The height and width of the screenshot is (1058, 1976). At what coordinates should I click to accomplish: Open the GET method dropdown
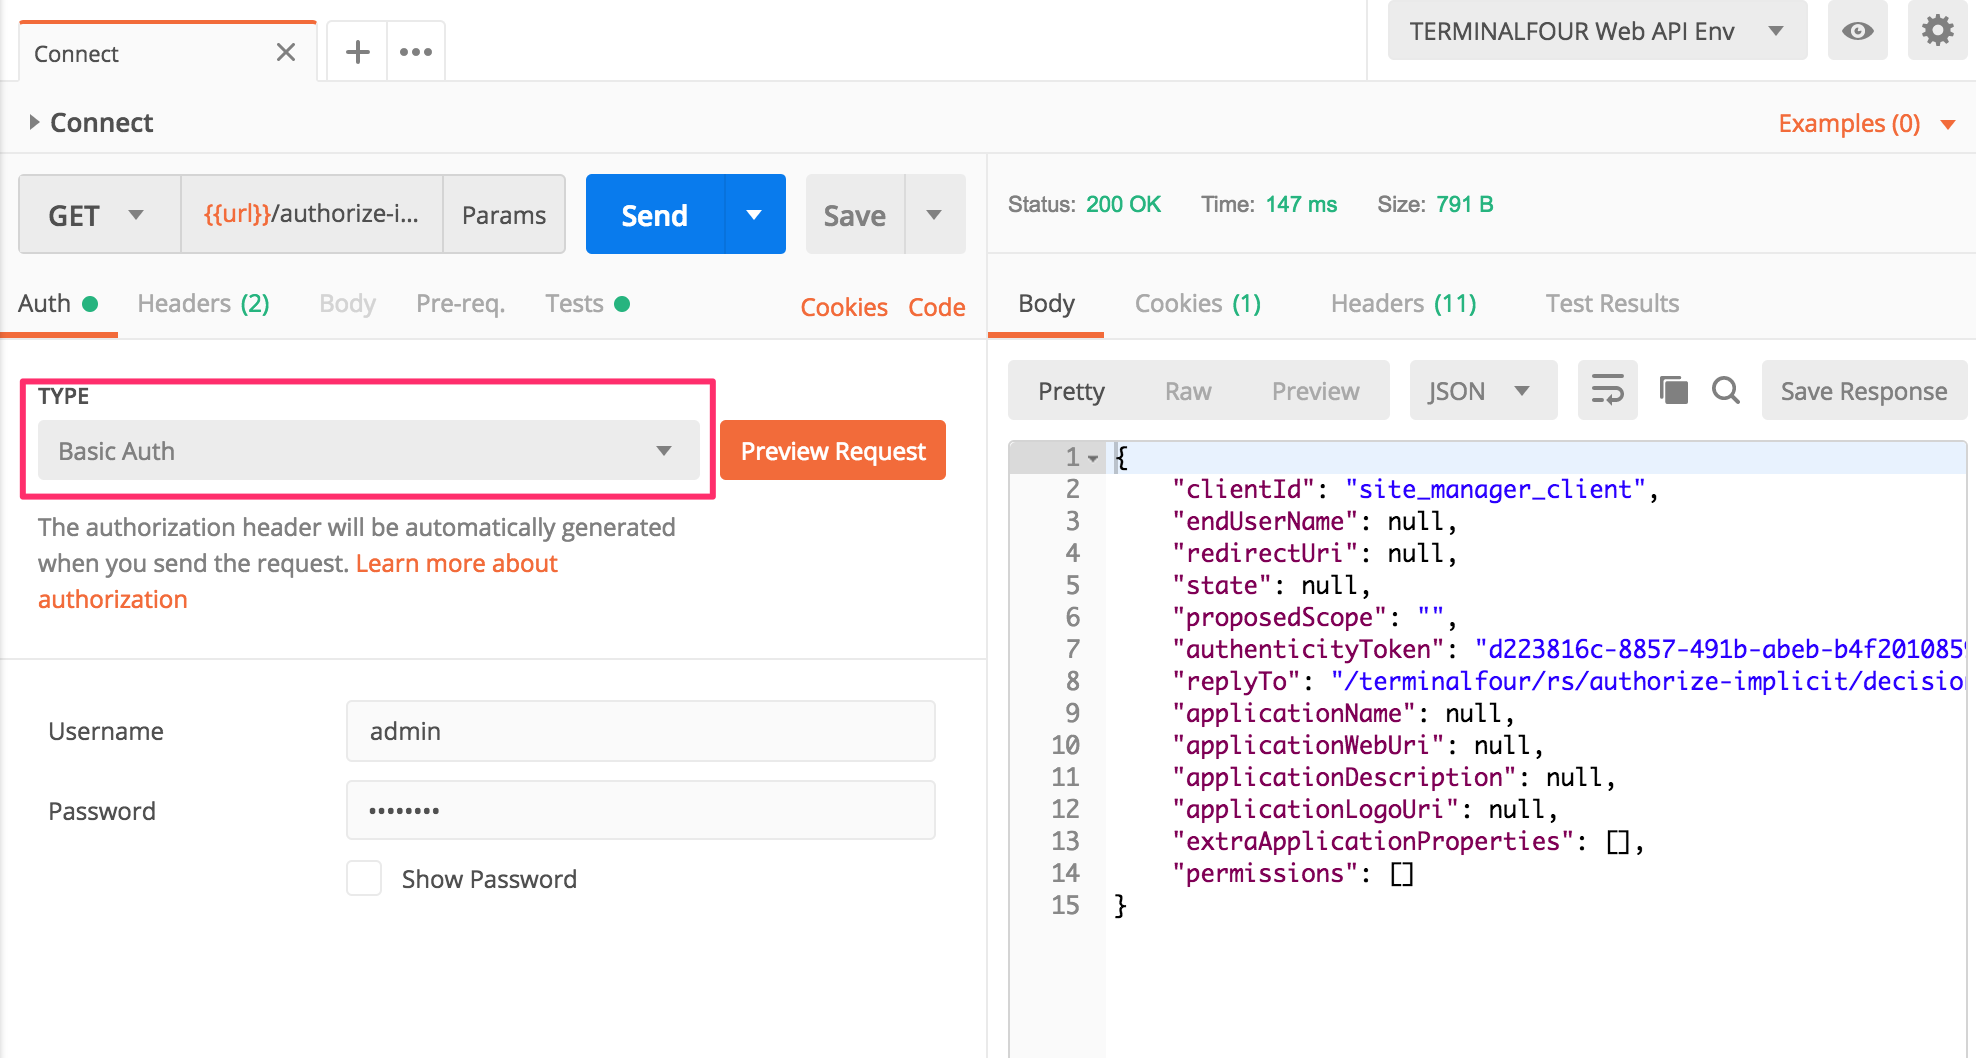[x=99, y=215]
